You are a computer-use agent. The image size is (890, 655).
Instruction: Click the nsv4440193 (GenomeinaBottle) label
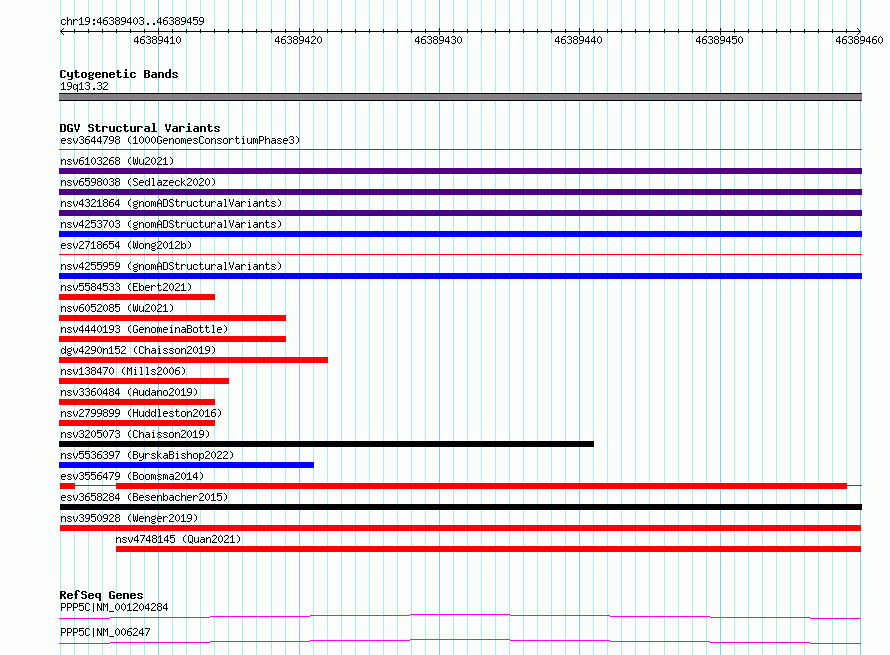[144, 329]
